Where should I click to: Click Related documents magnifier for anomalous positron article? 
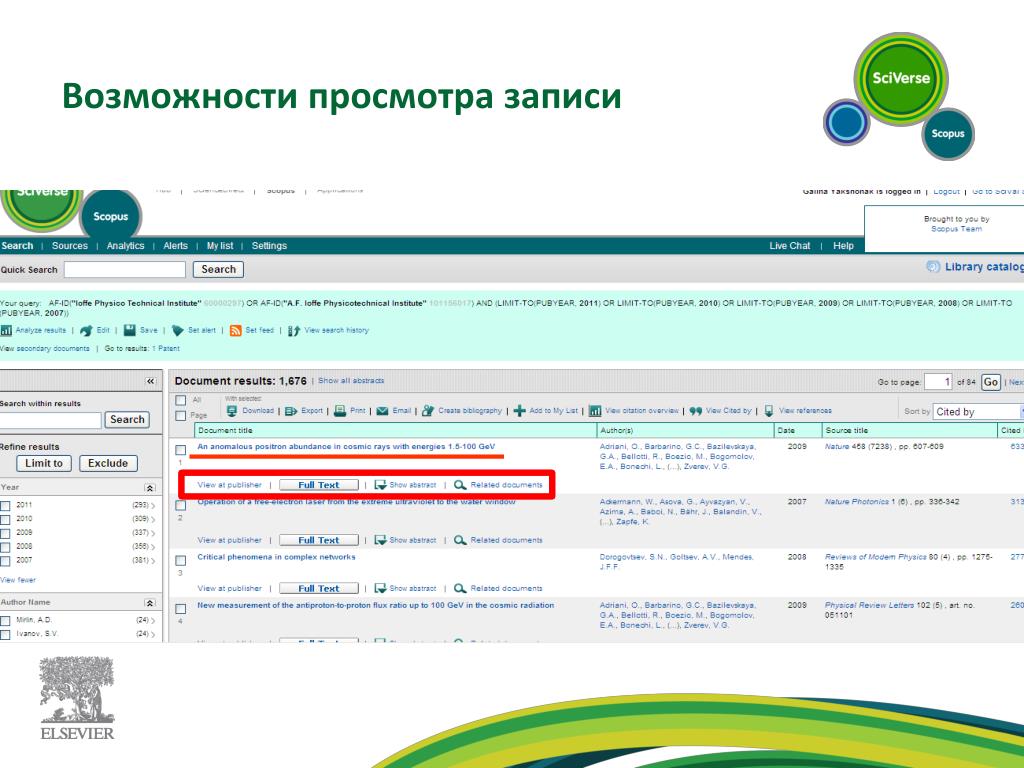(x=460, y=485)
